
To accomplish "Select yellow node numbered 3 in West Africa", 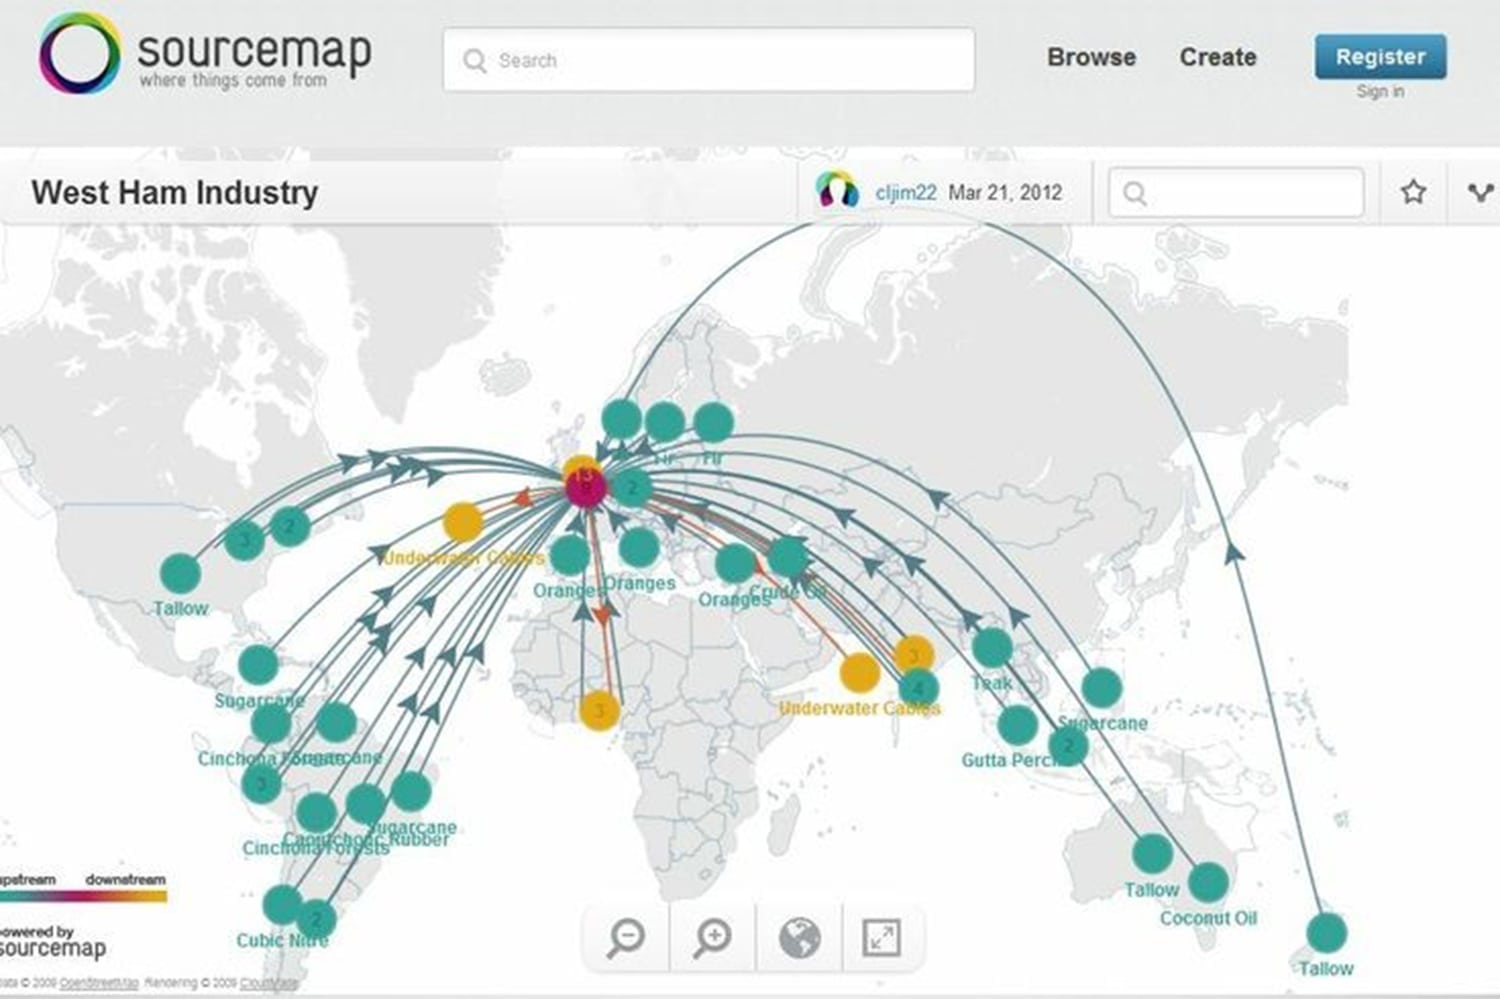I will pos(599,711).
